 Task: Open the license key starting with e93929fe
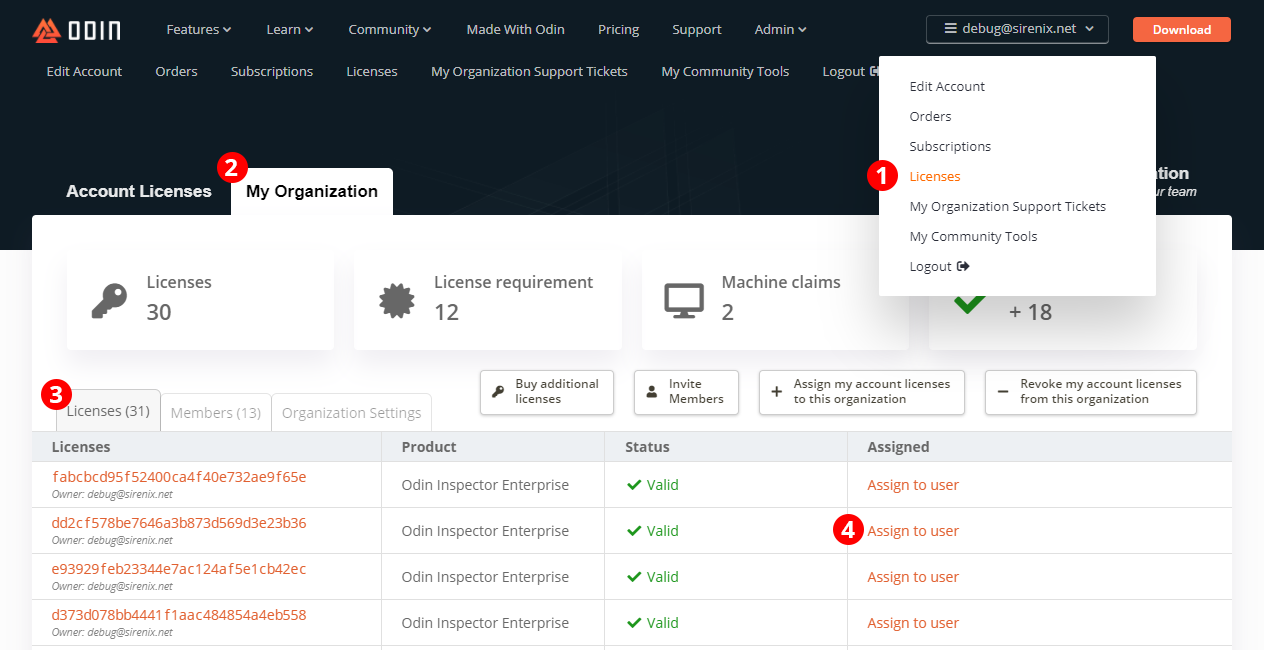[x=179, y=569]
